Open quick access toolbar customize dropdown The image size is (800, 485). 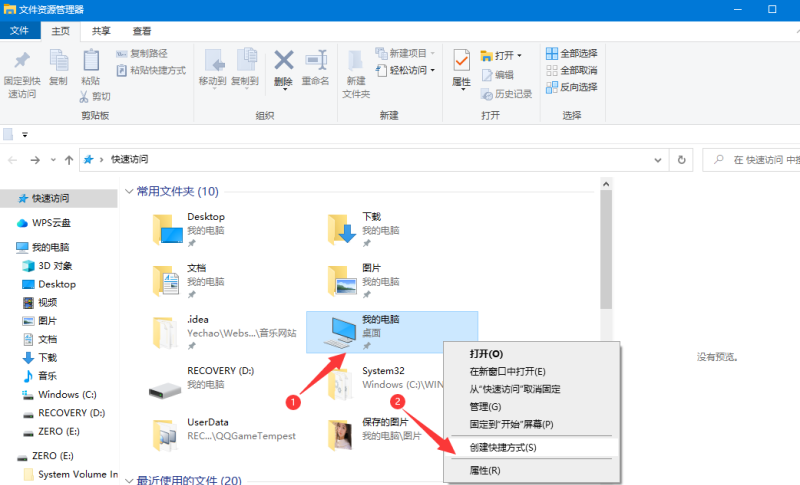24,135
